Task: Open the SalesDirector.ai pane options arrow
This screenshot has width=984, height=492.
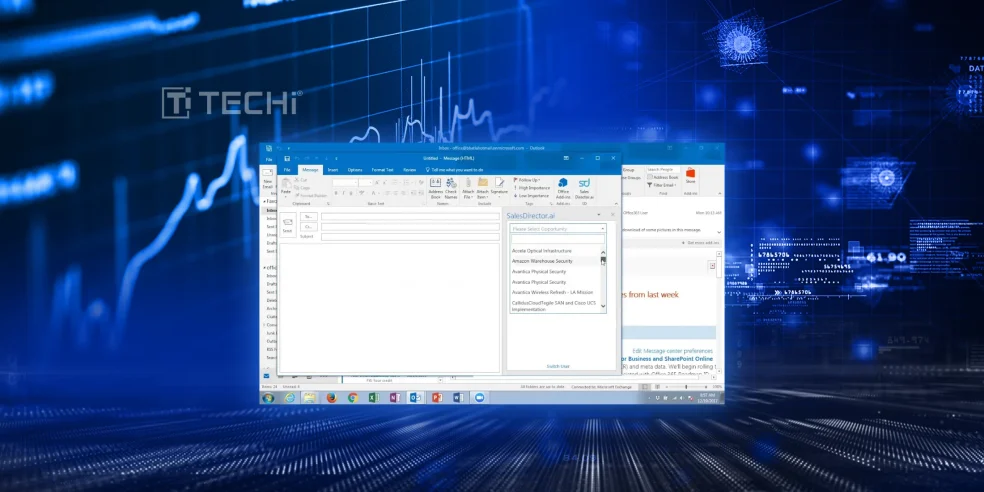Action: (599, 215)
